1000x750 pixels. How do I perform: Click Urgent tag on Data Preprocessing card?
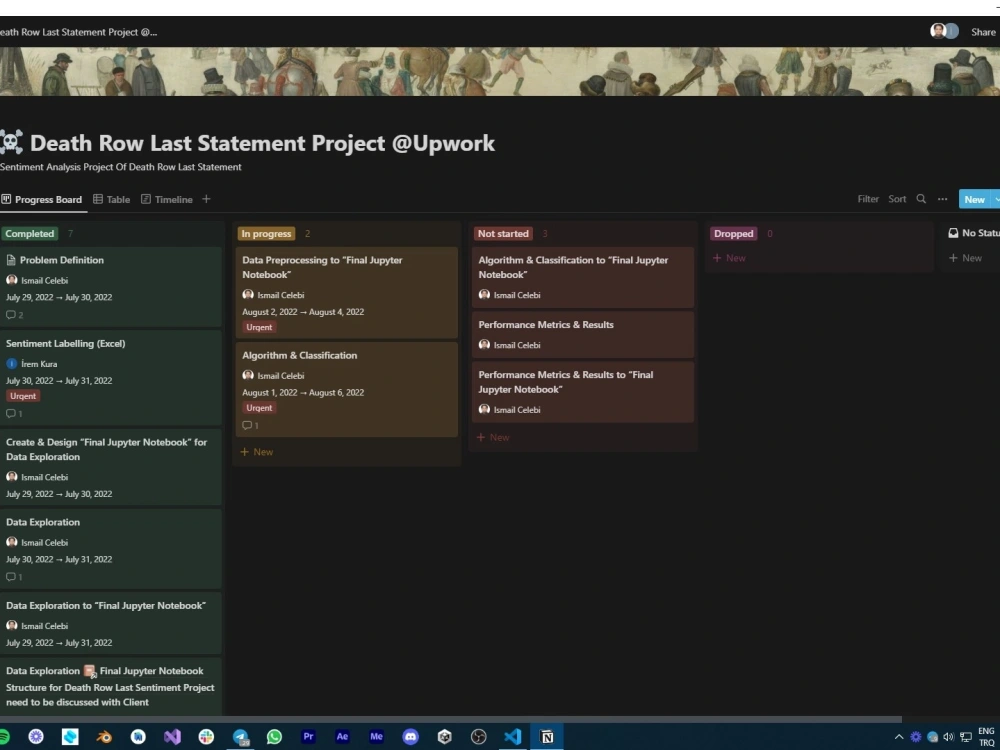click(x=260, y=327)
